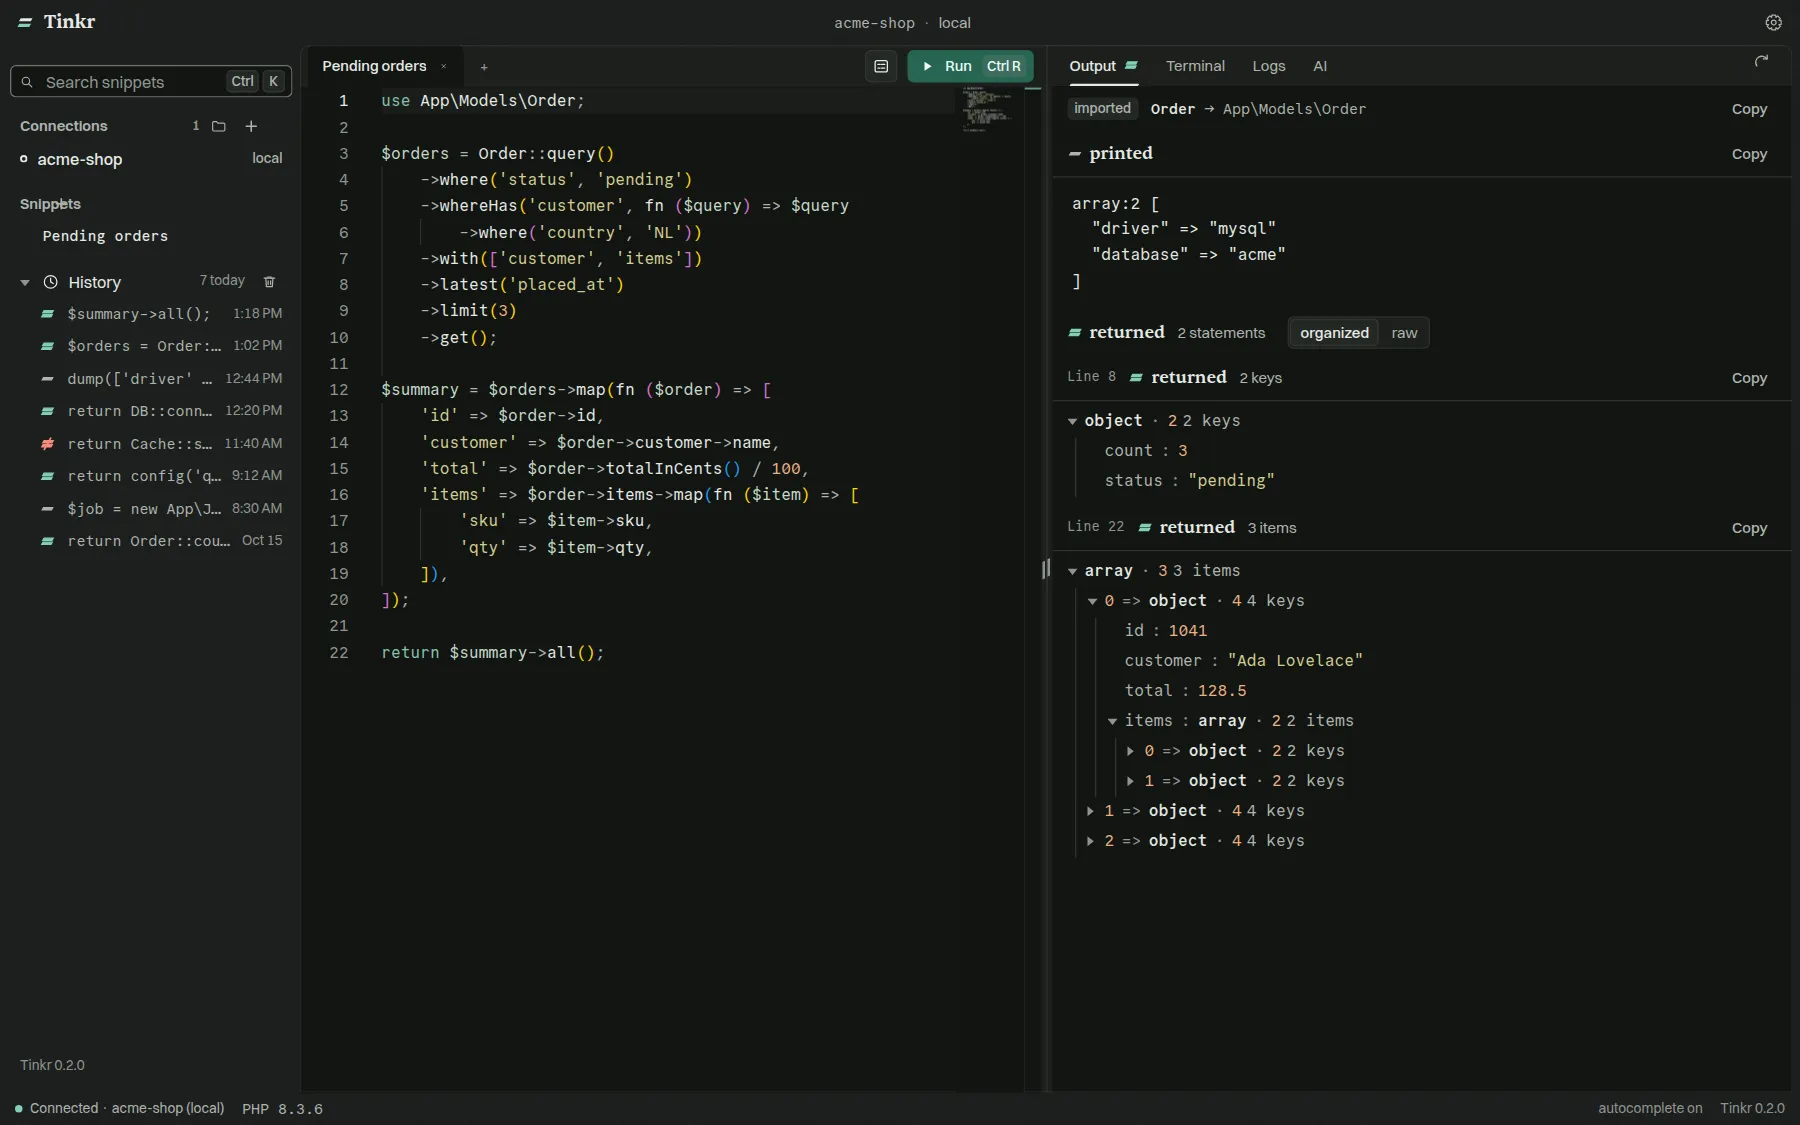
Task: Clear history with trash icon
Action: (269, 282)
